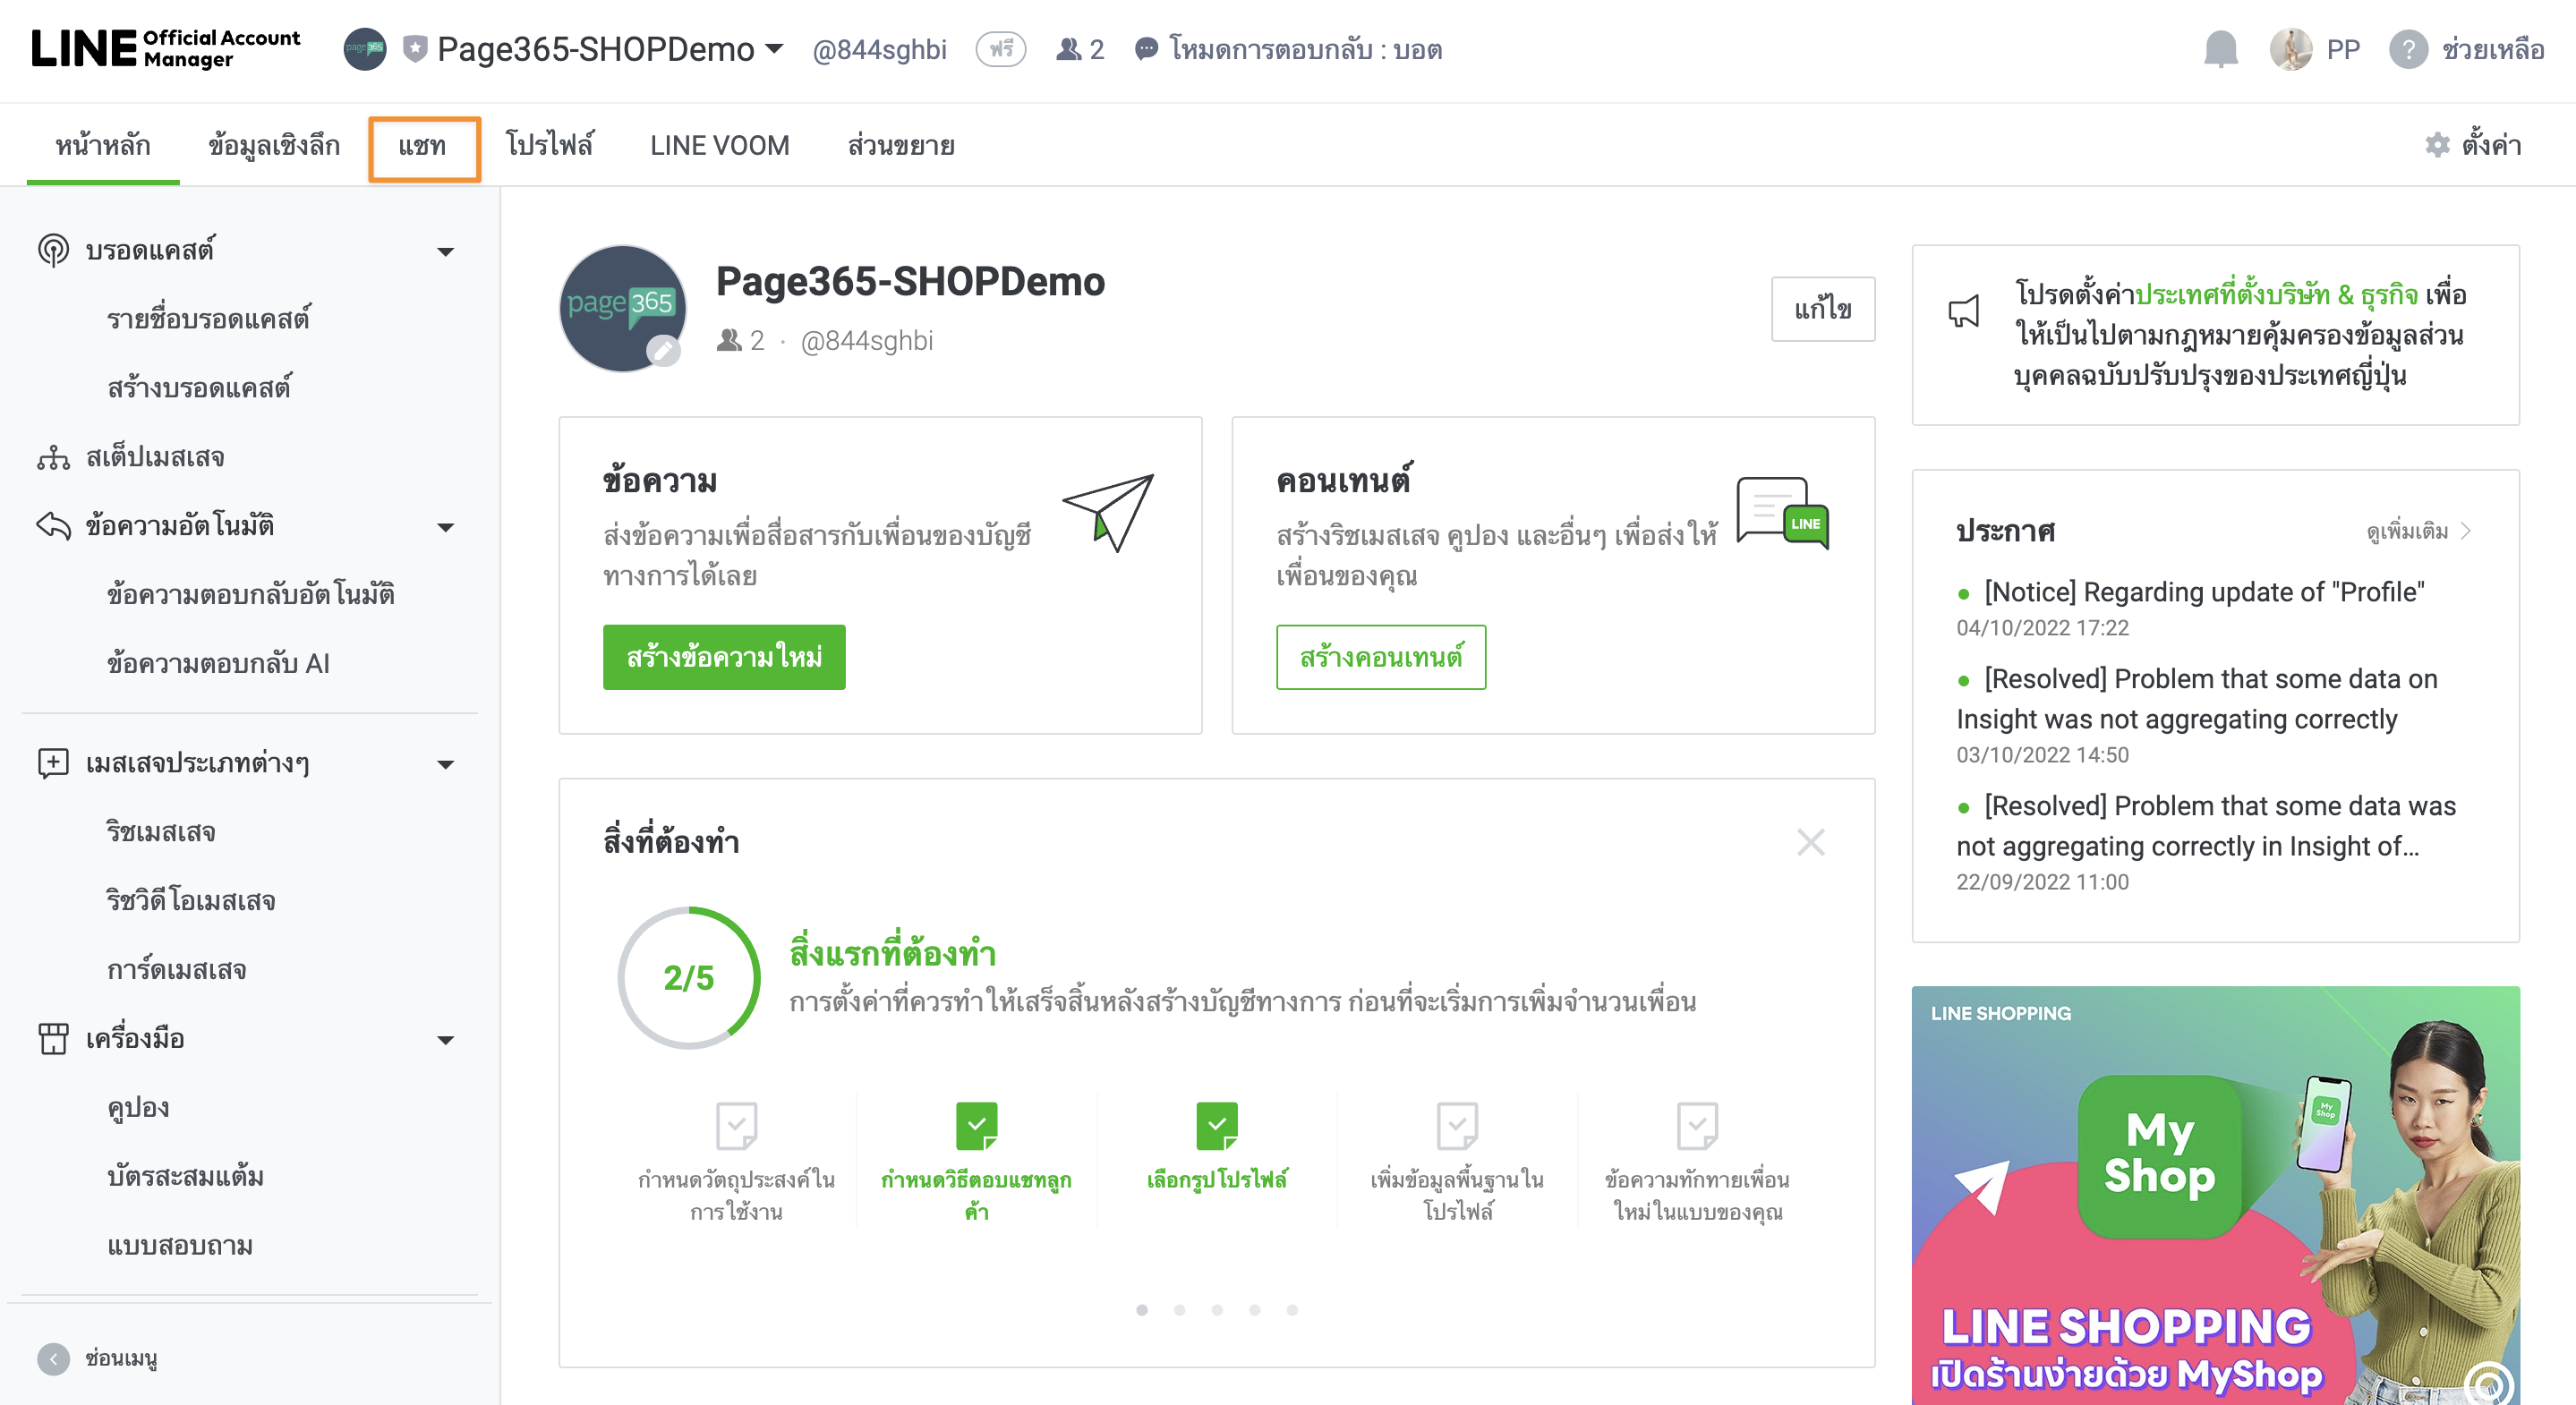Open ประเทศที่ตั้งบริษัท & ธุรกิจ link
Image resolution: width=2576 pixels, height=1405 pixels.
click(2276, 294)
